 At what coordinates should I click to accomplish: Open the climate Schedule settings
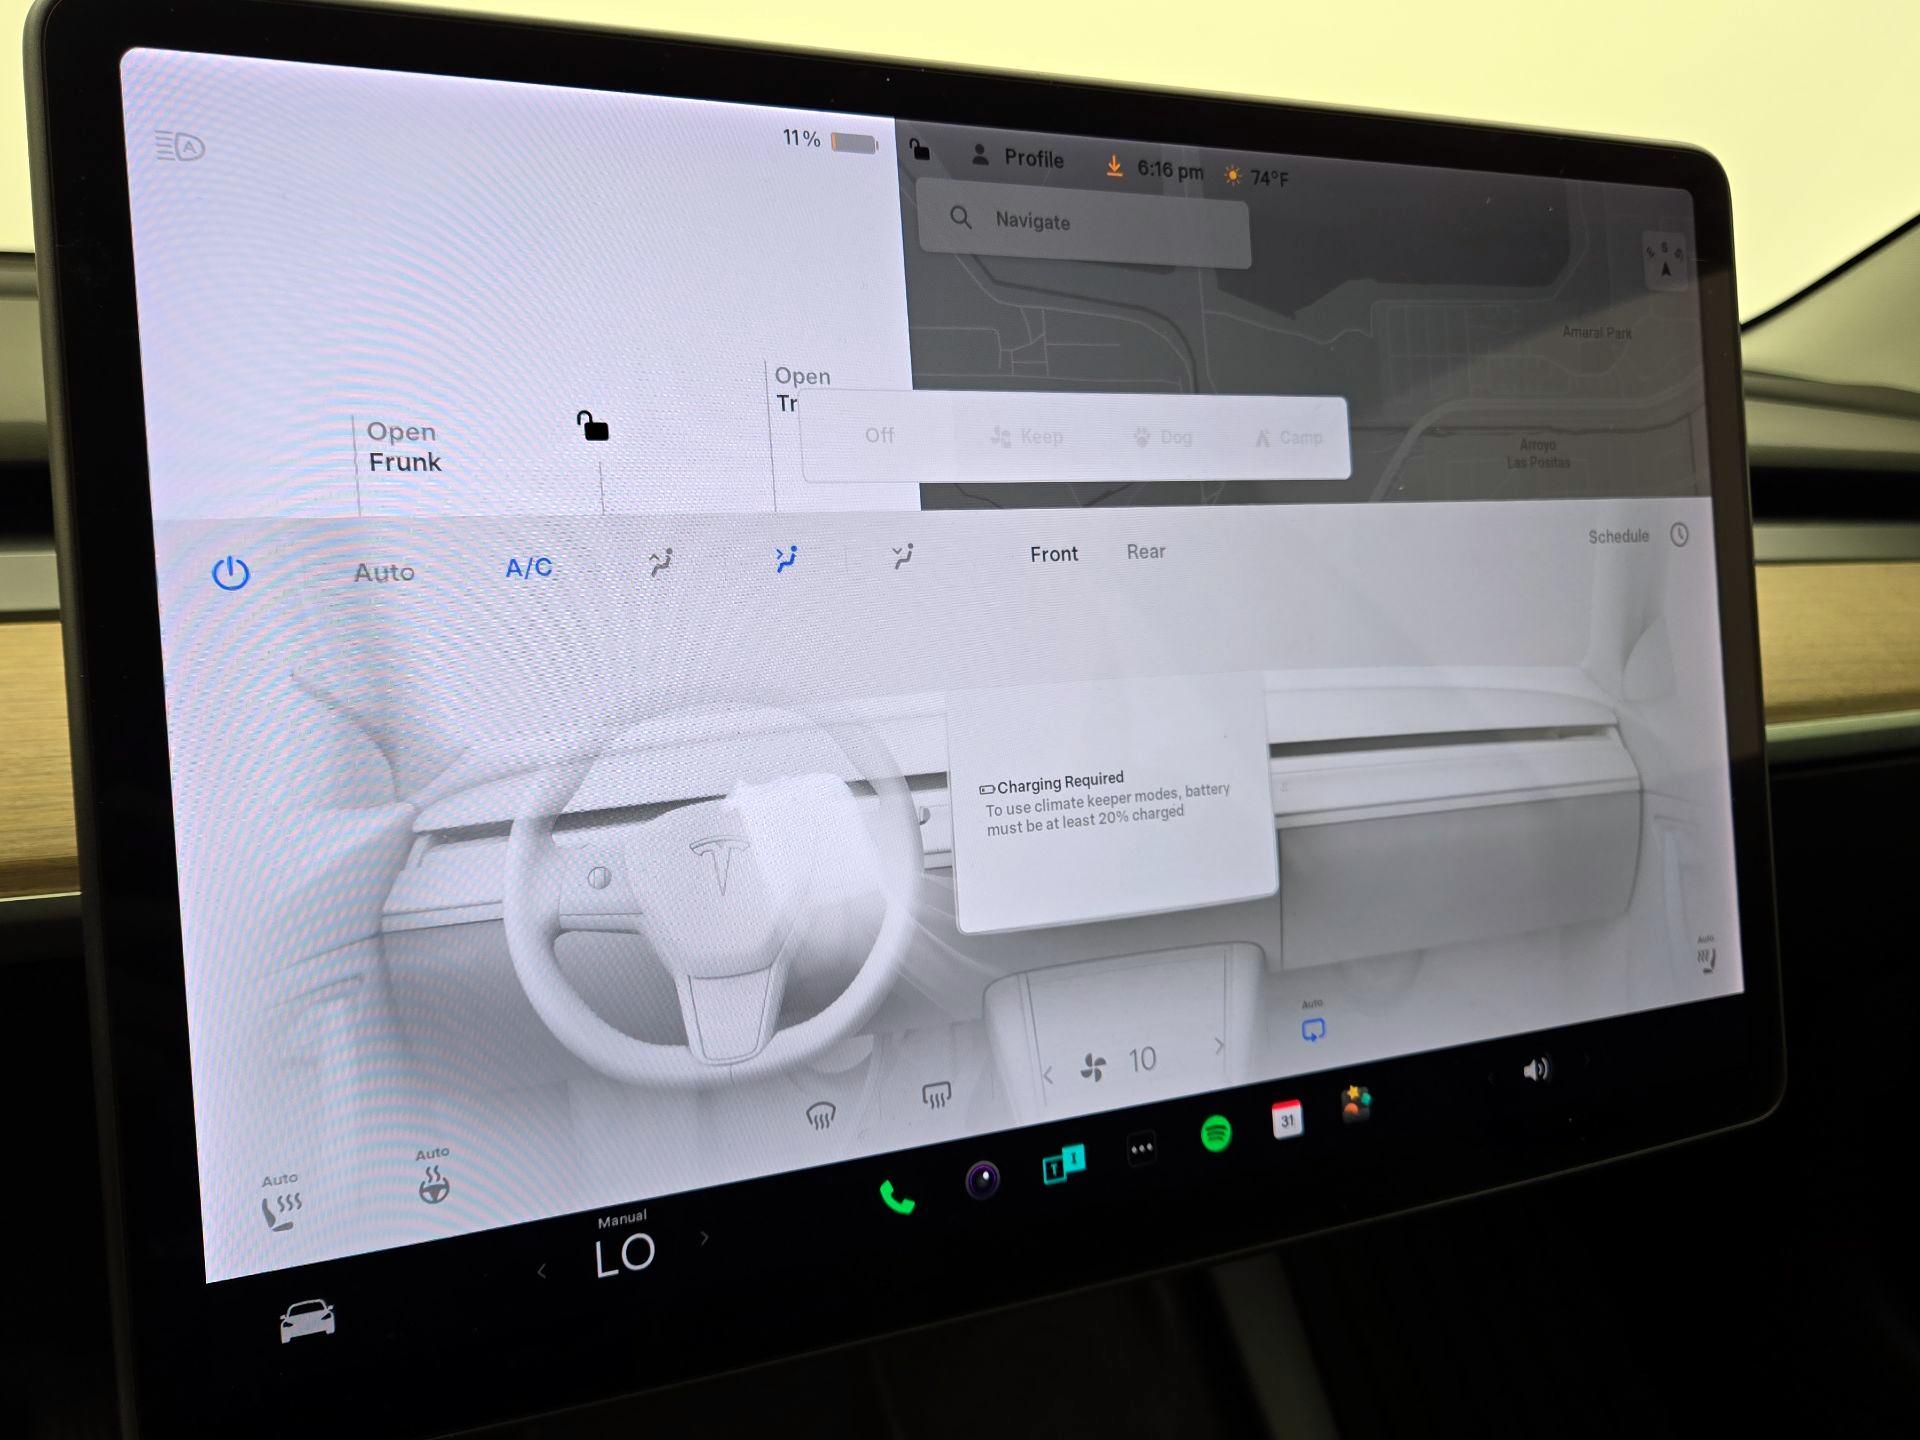pyautogui.click(x=1618, y=536)
